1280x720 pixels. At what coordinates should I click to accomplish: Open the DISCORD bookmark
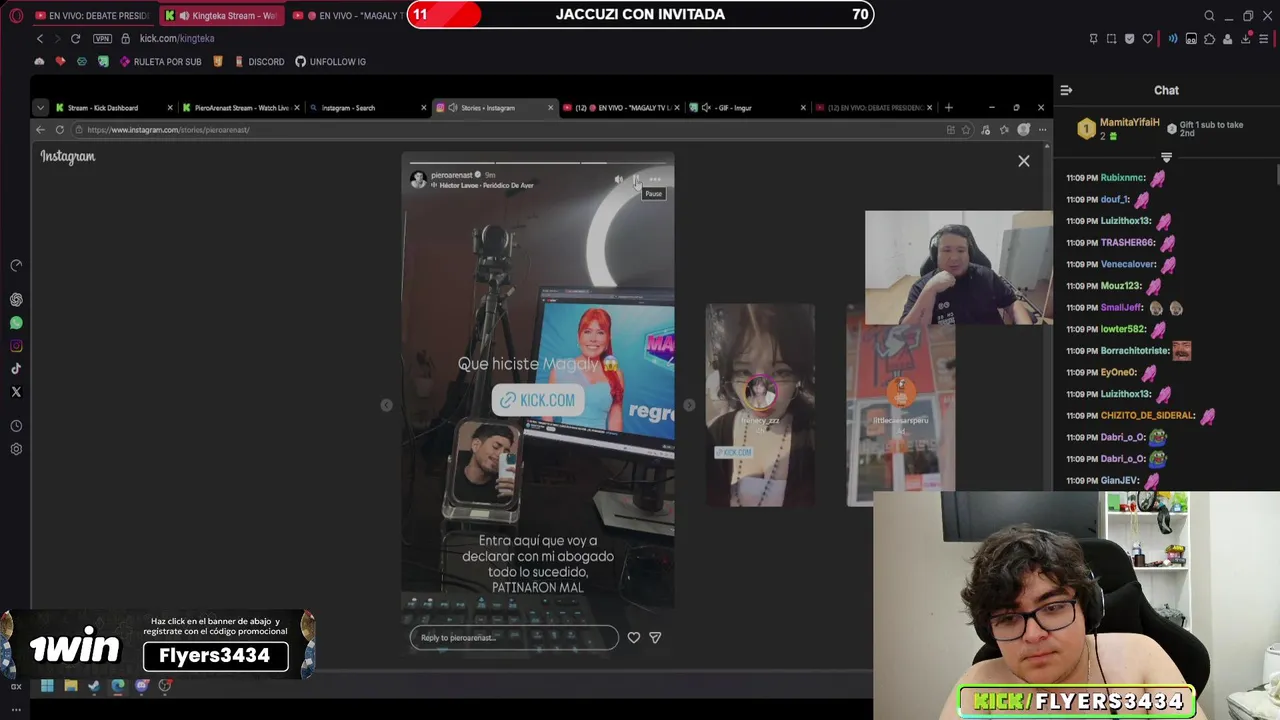259,62
